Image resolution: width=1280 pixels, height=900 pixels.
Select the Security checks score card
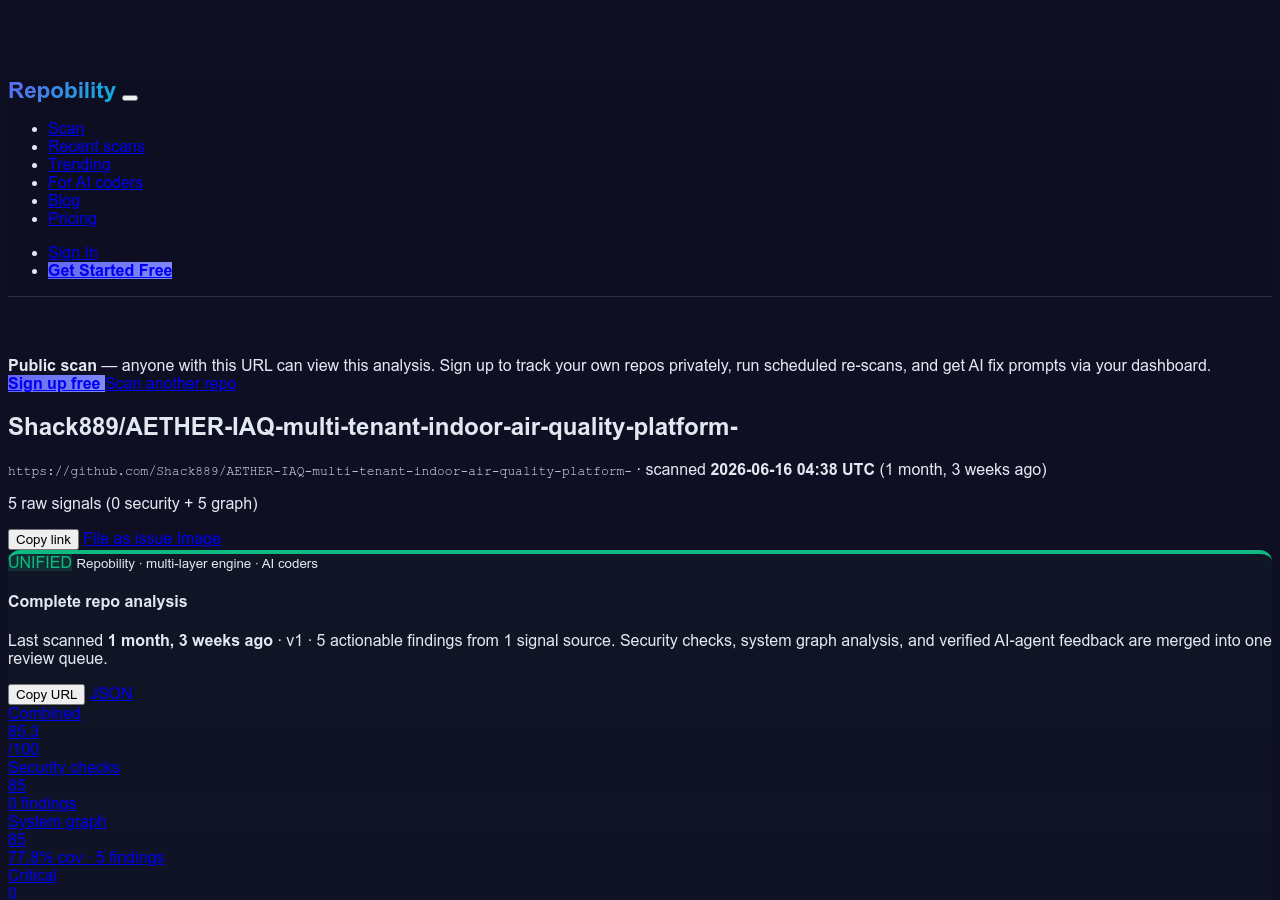pos(64,785)
